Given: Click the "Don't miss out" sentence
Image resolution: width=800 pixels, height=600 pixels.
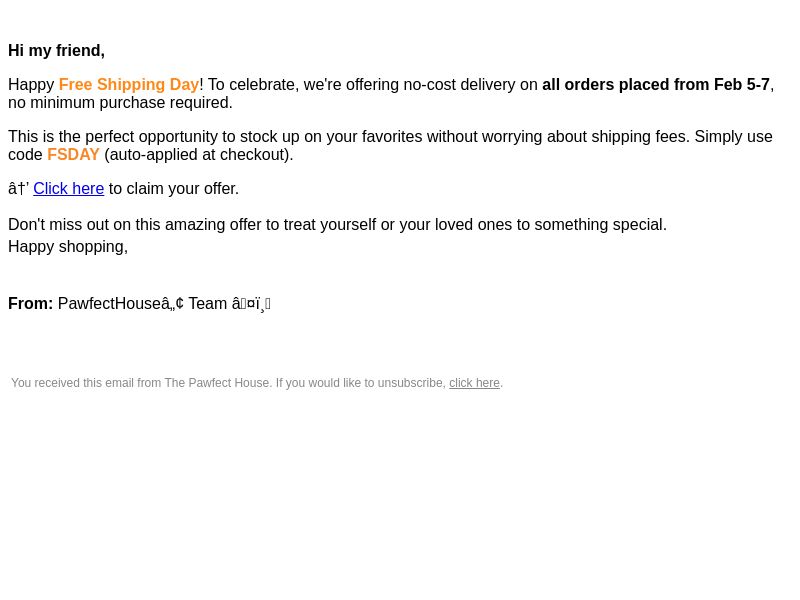Looking at the screenshot, I should tap(337, 224).
